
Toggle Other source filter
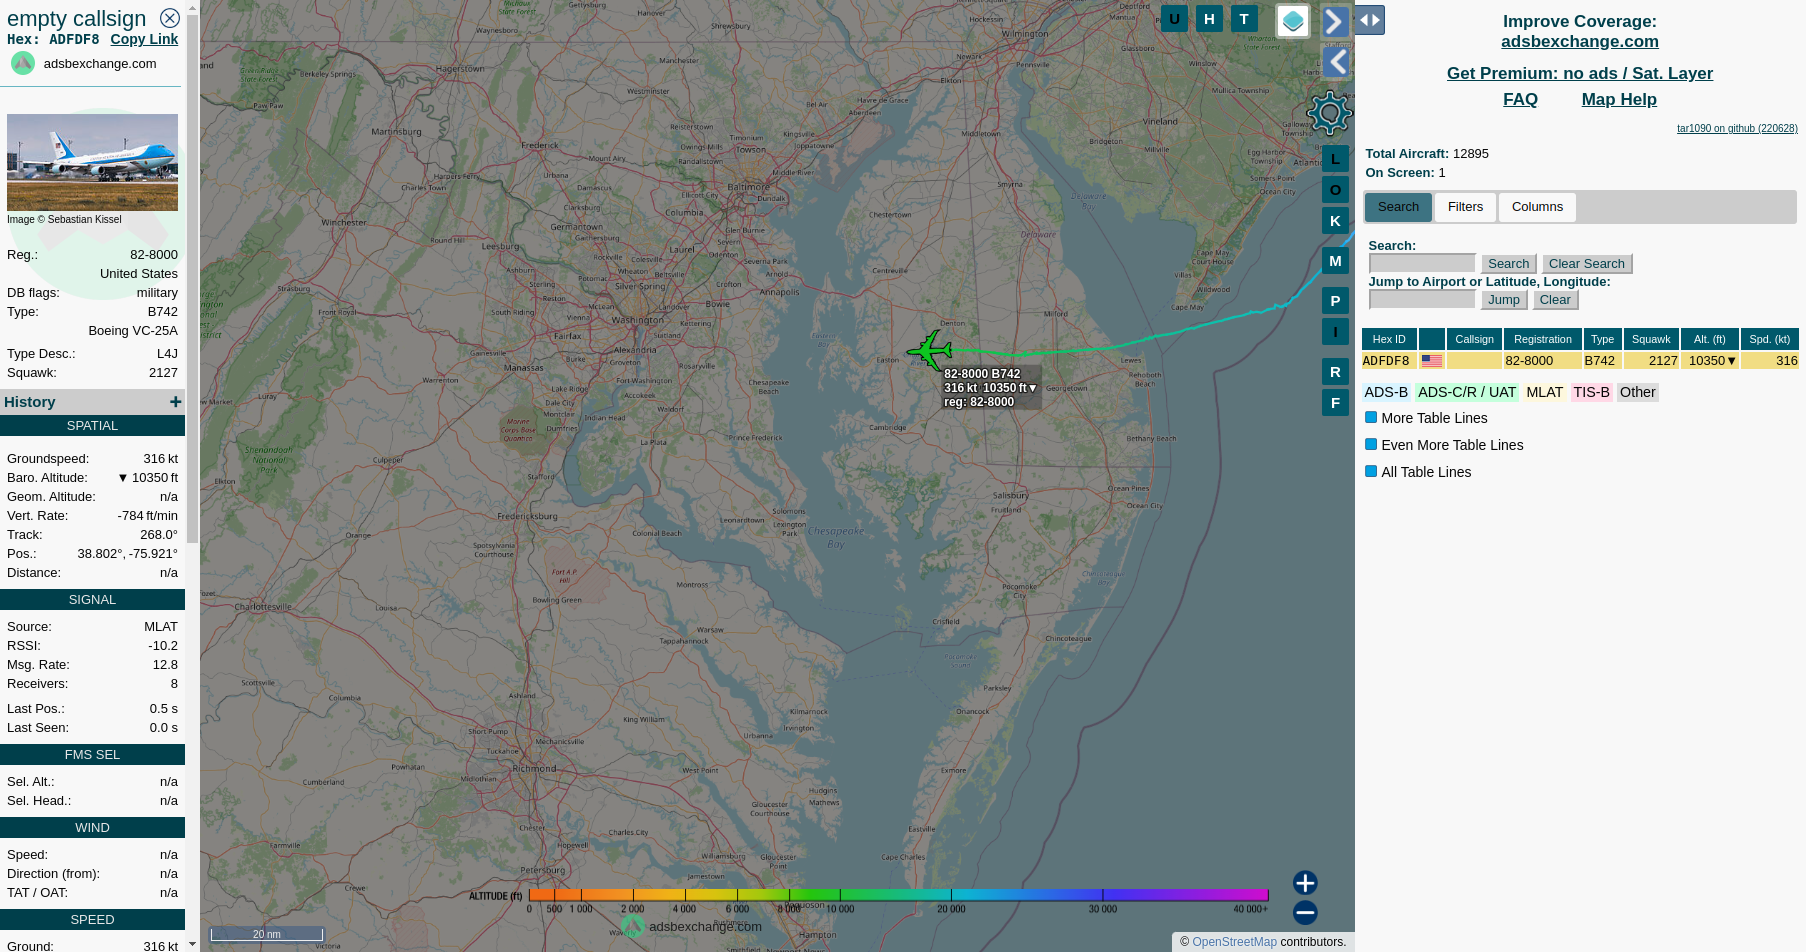coord(1637,393)
